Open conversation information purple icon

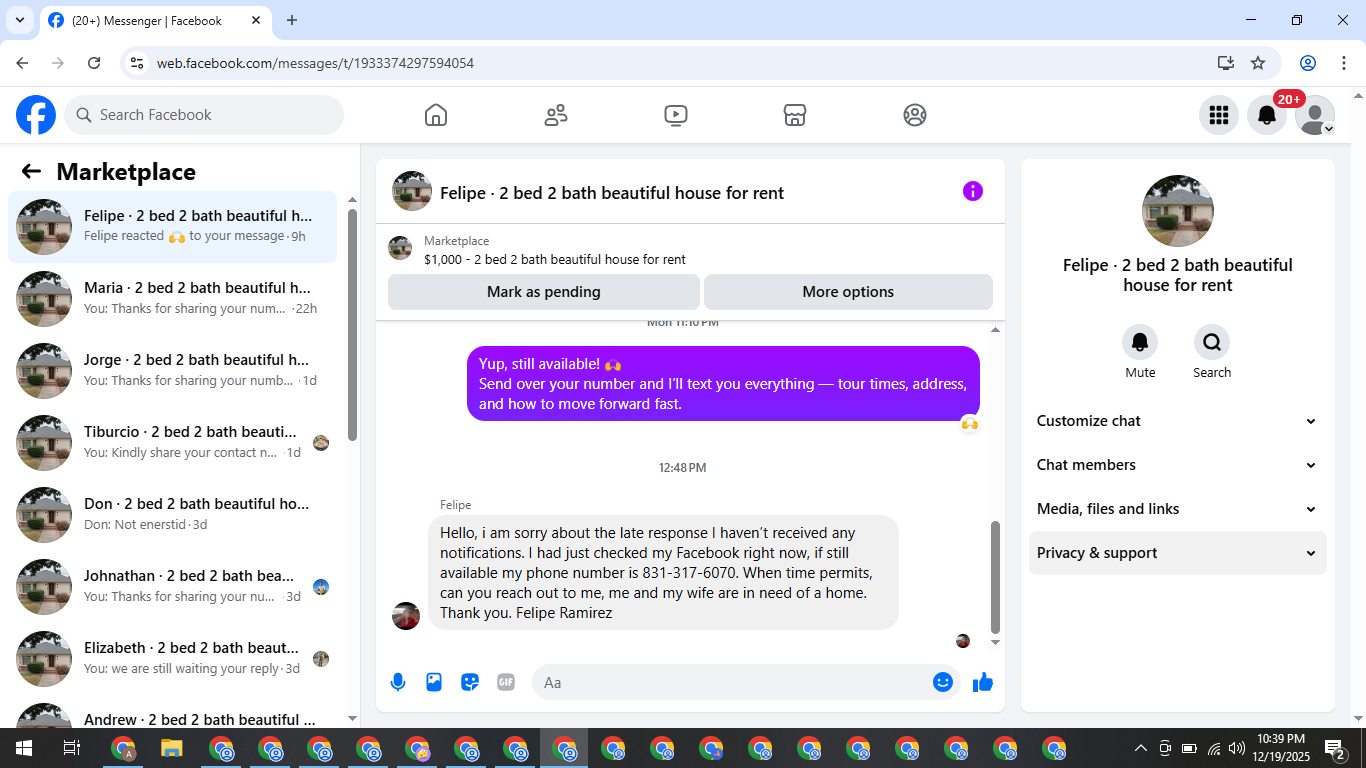point(973,191)
